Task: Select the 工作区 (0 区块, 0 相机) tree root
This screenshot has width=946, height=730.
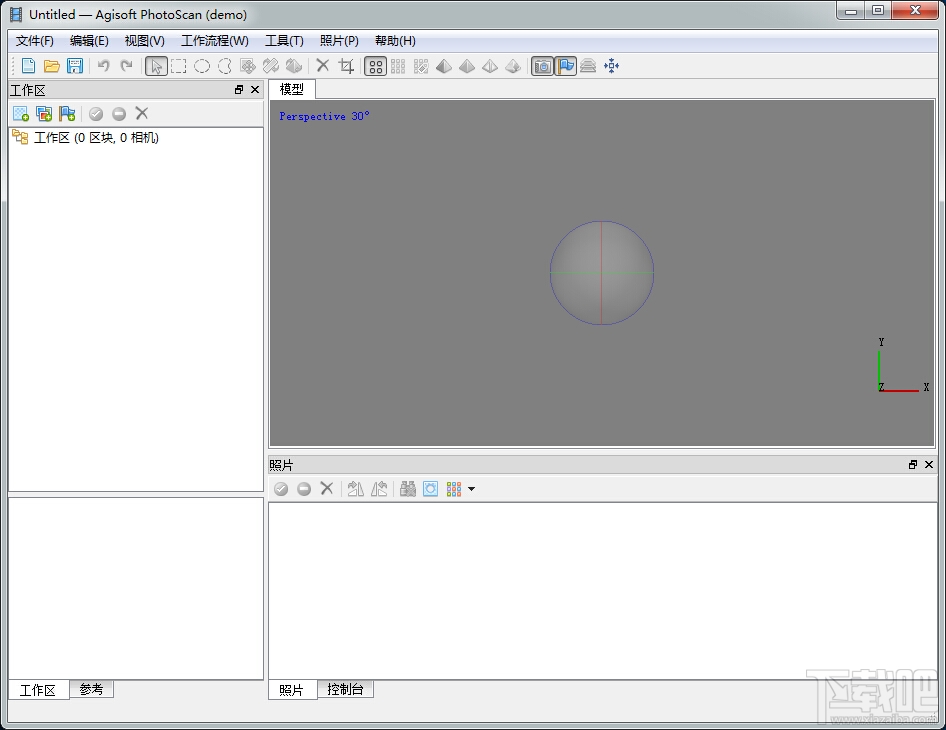Action: click(86, 138)
